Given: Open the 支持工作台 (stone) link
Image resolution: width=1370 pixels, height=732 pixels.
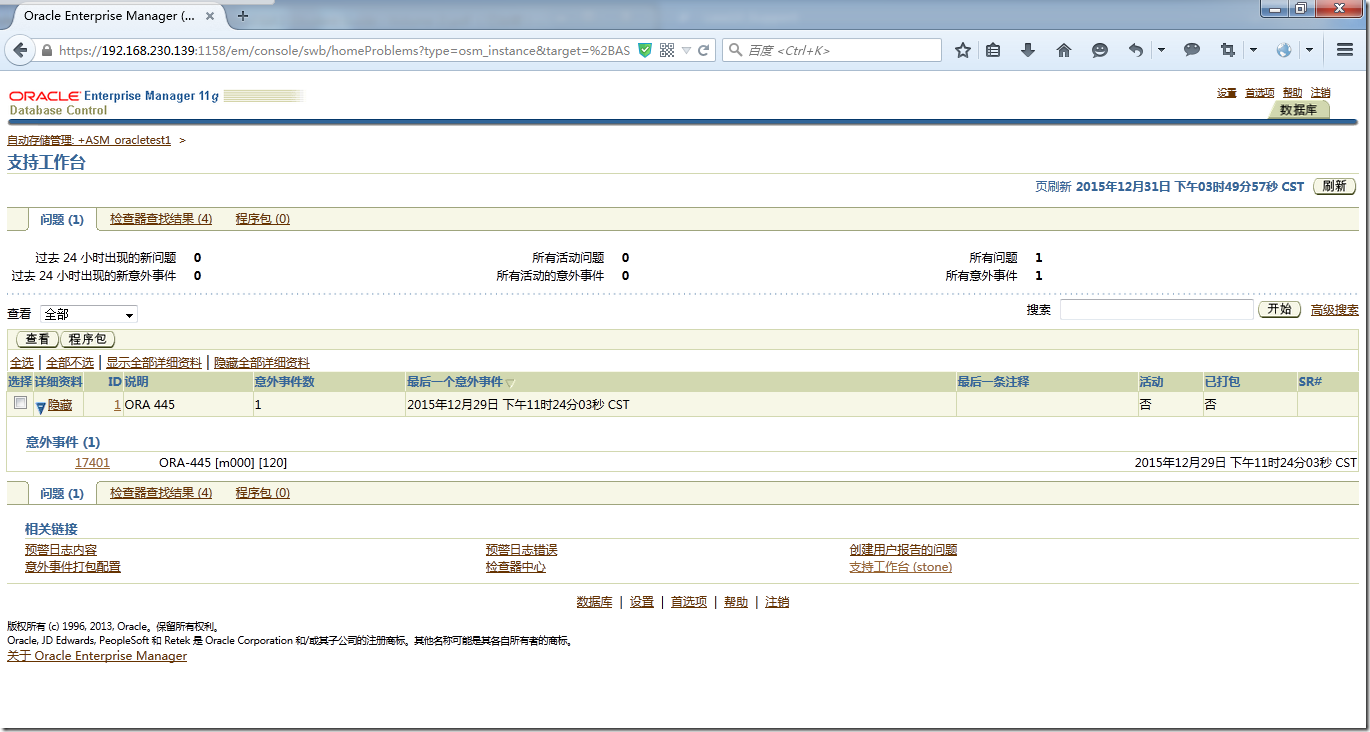Looking at the screenshot, I should pos(901,567).
